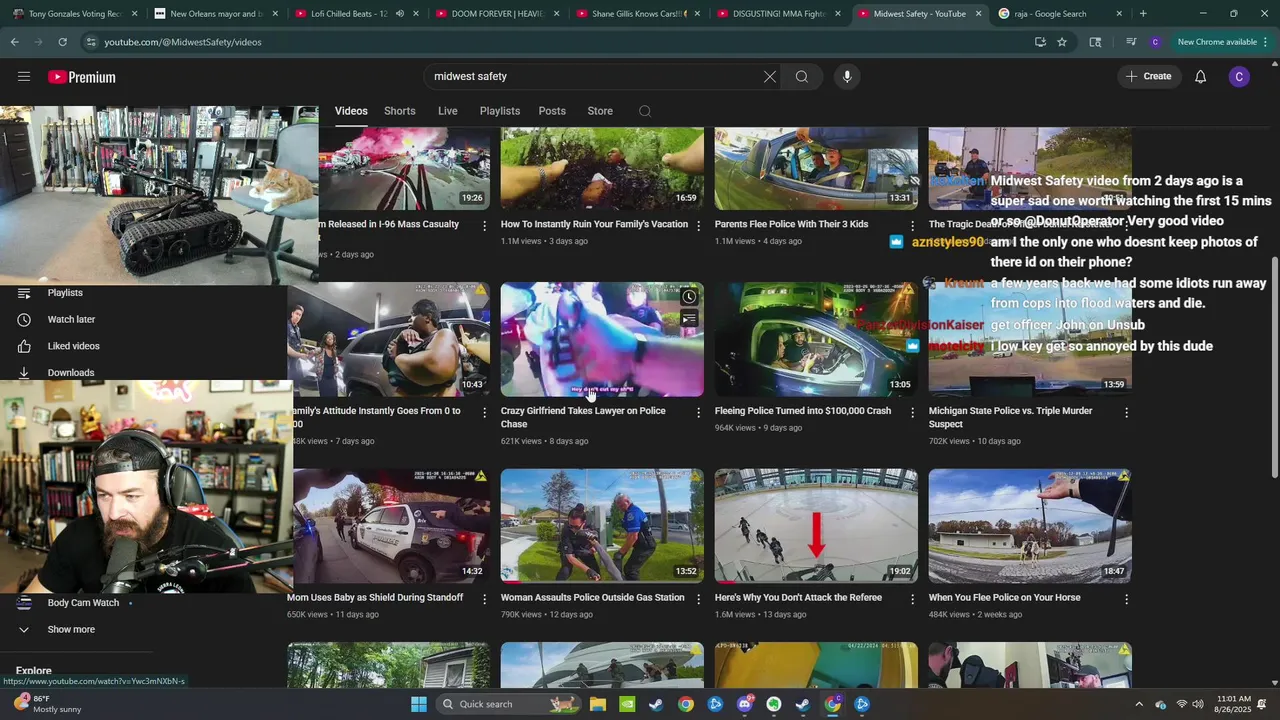Open How To Instantly Ruin Your Family's Vacation

[x=594, y=224]
